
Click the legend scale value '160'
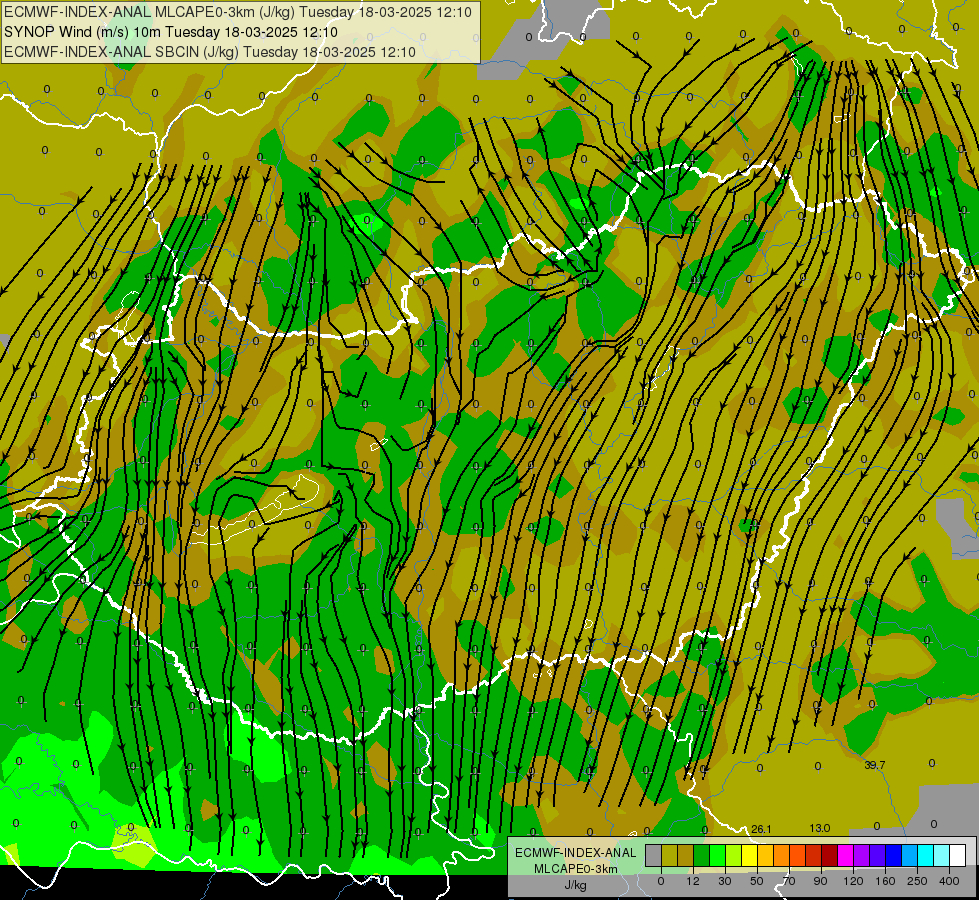[885, 881]
